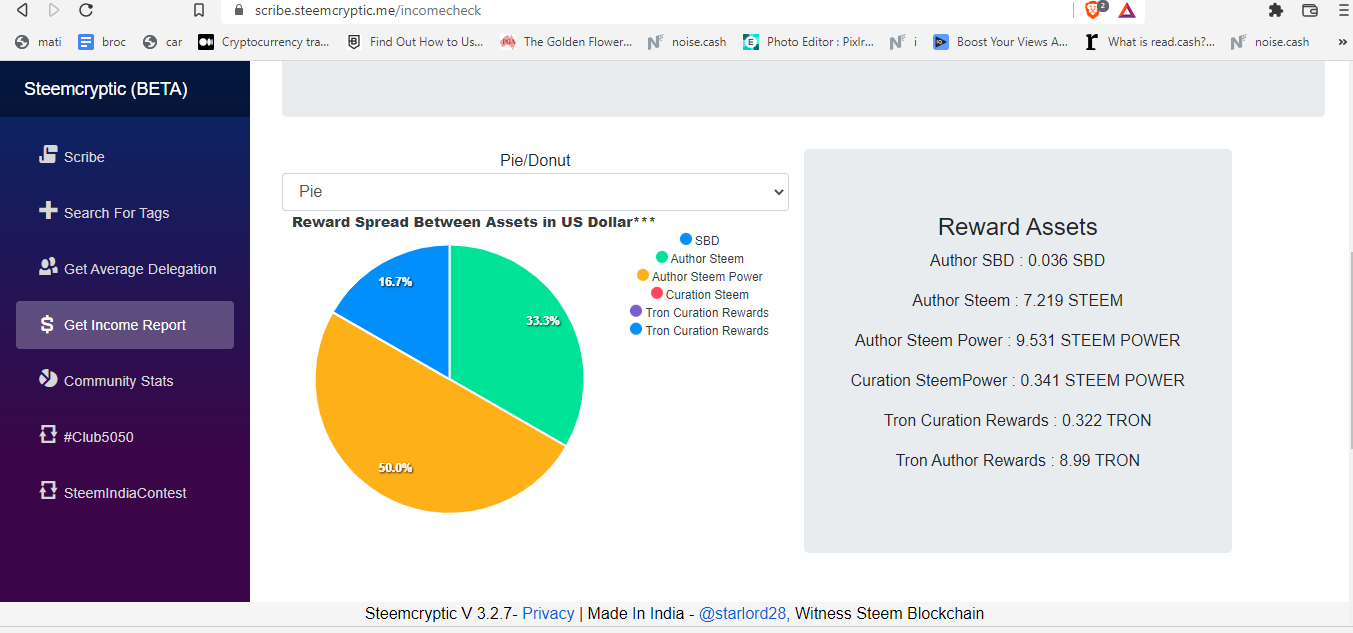Screen dimensions: 1353x633
Task: Reload the page with refresh icon
Action: [x=86, y=10]
